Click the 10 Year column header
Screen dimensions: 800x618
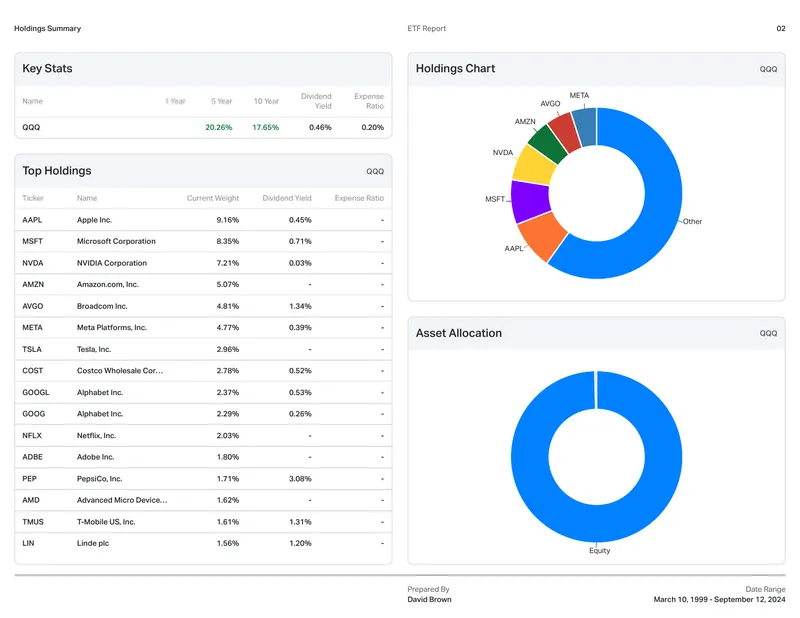pyautogui.click(x=266, y=101)
